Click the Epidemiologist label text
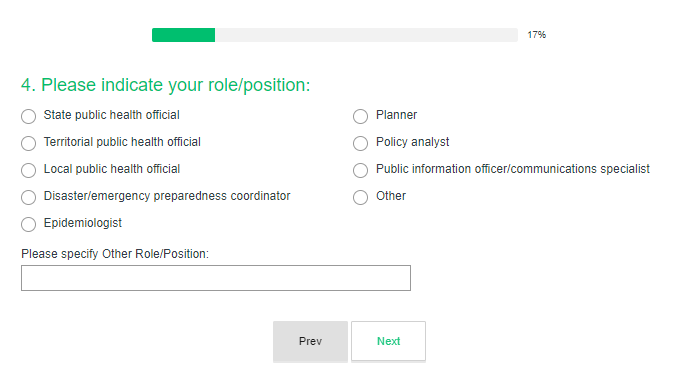The height and width of the screenshot is (382, 674). click(83, 223)
